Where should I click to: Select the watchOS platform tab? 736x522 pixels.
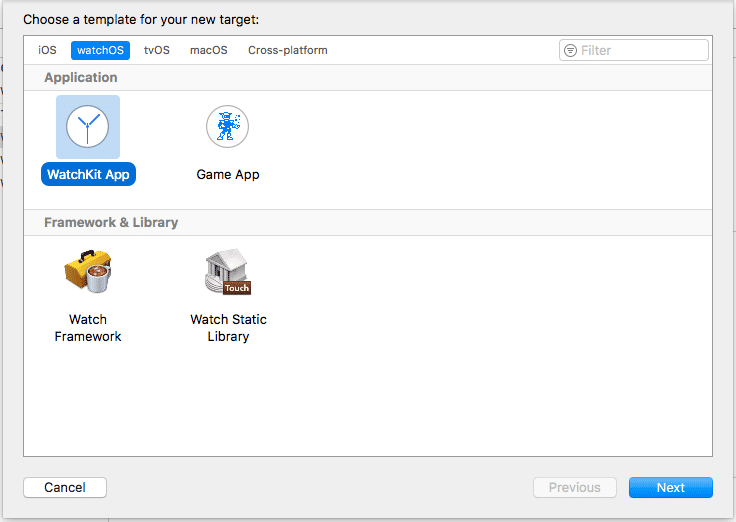coord(100,50)
